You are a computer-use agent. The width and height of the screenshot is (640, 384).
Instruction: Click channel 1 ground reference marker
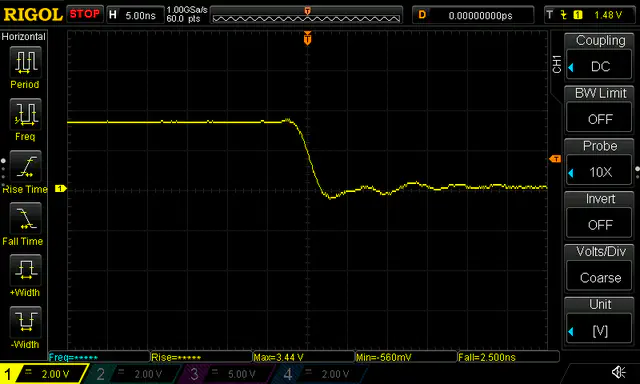[x=60, y=189]
